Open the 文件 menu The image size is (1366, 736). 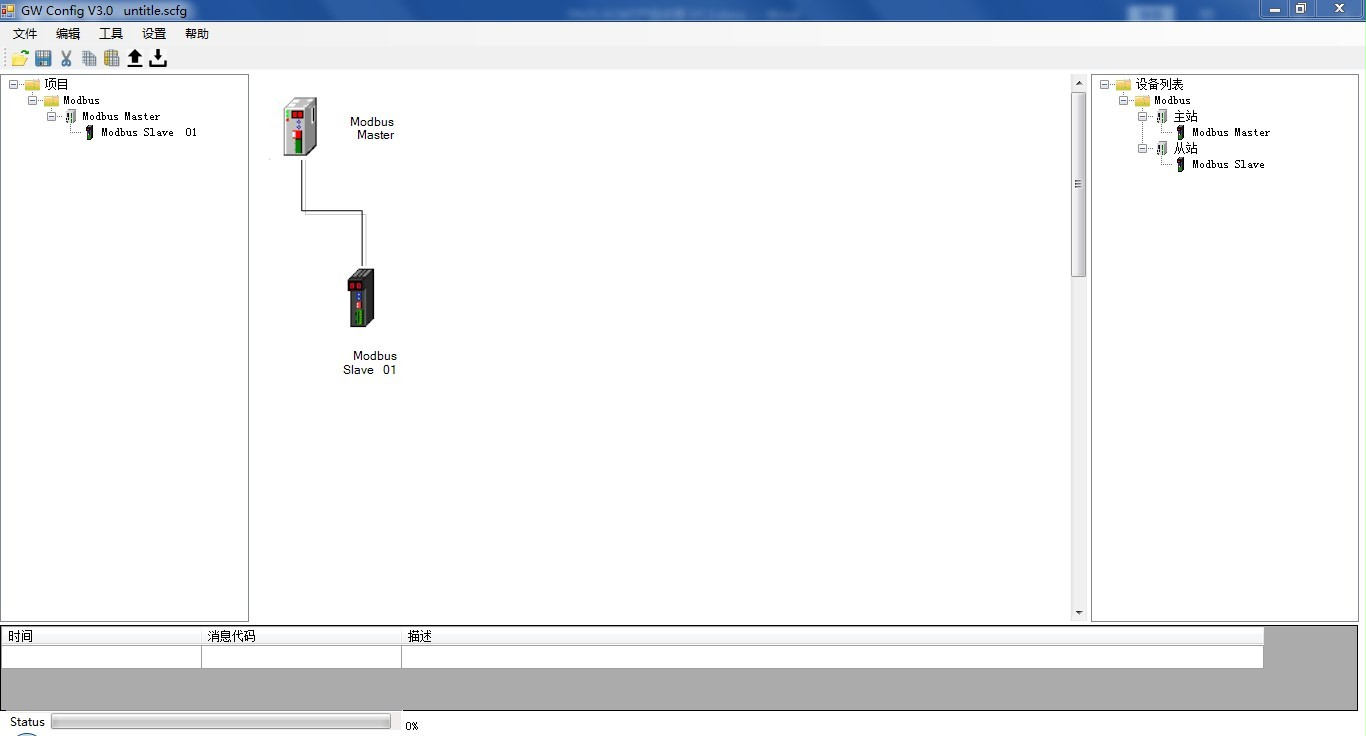[x=25, y=34]
